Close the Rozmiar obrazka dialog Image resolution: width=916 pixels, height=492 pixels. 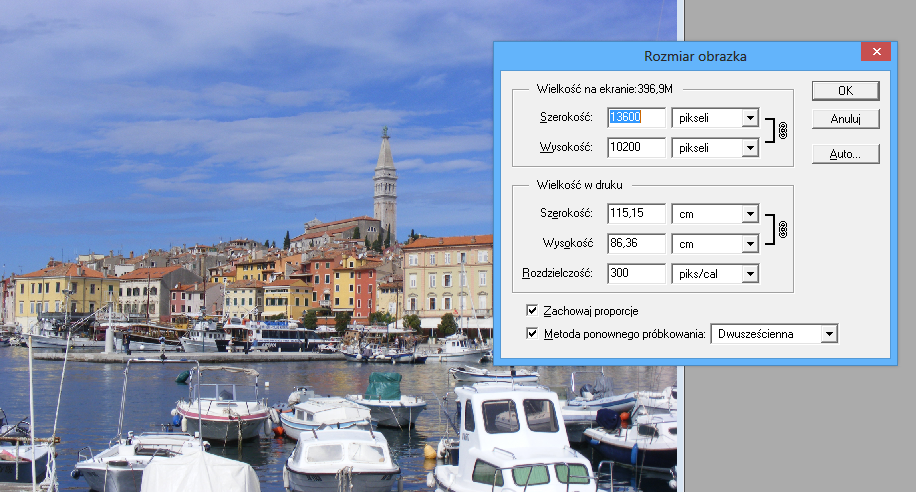[x=876, y=52]
